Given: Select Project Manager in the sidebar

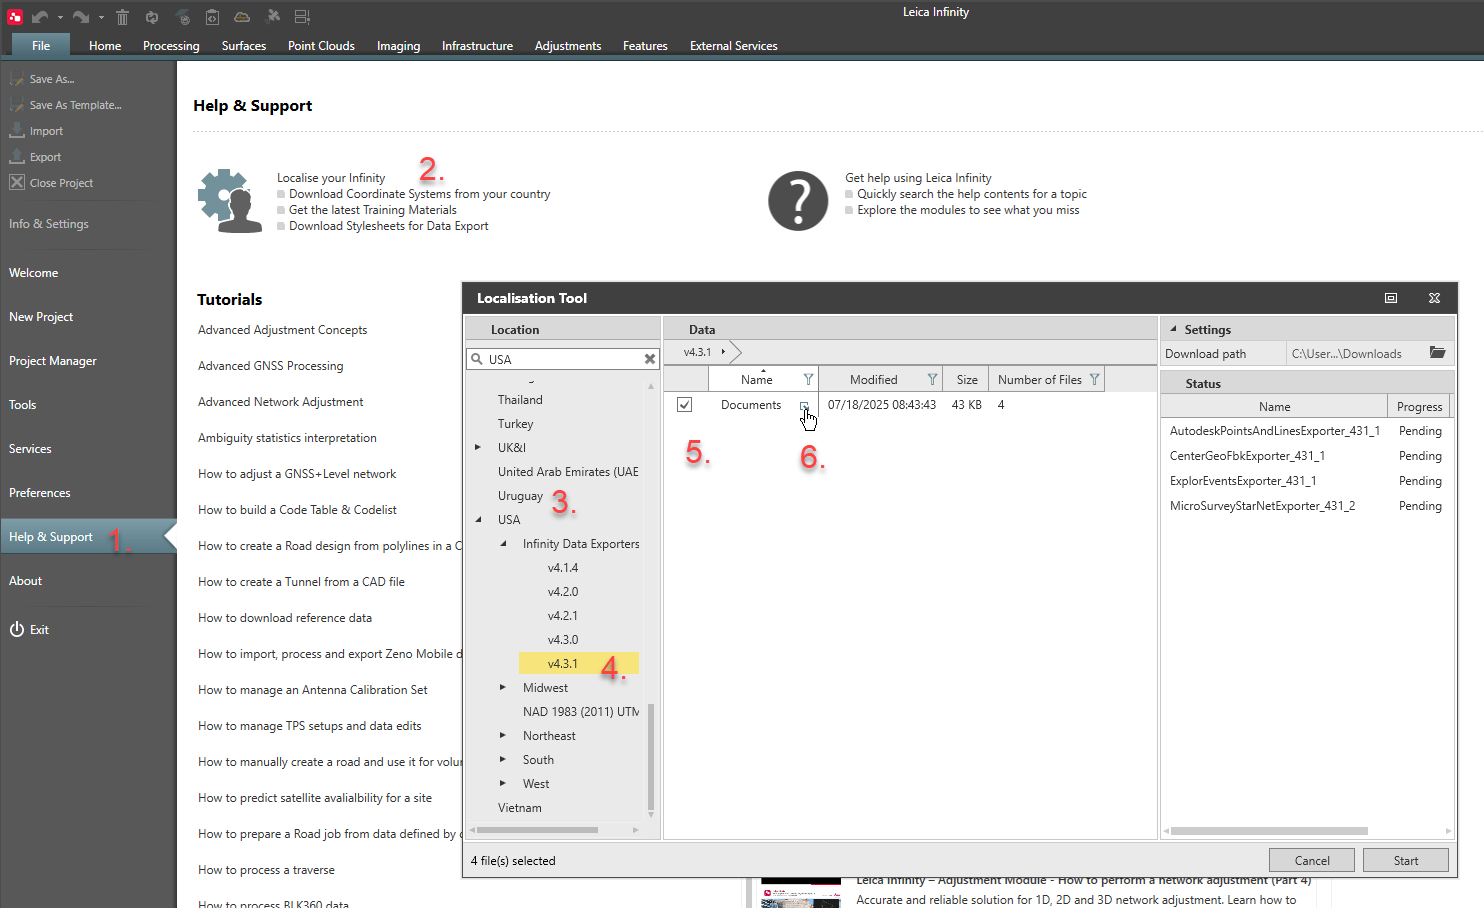Looking at the screenshot, I should (x=53, y=361).
